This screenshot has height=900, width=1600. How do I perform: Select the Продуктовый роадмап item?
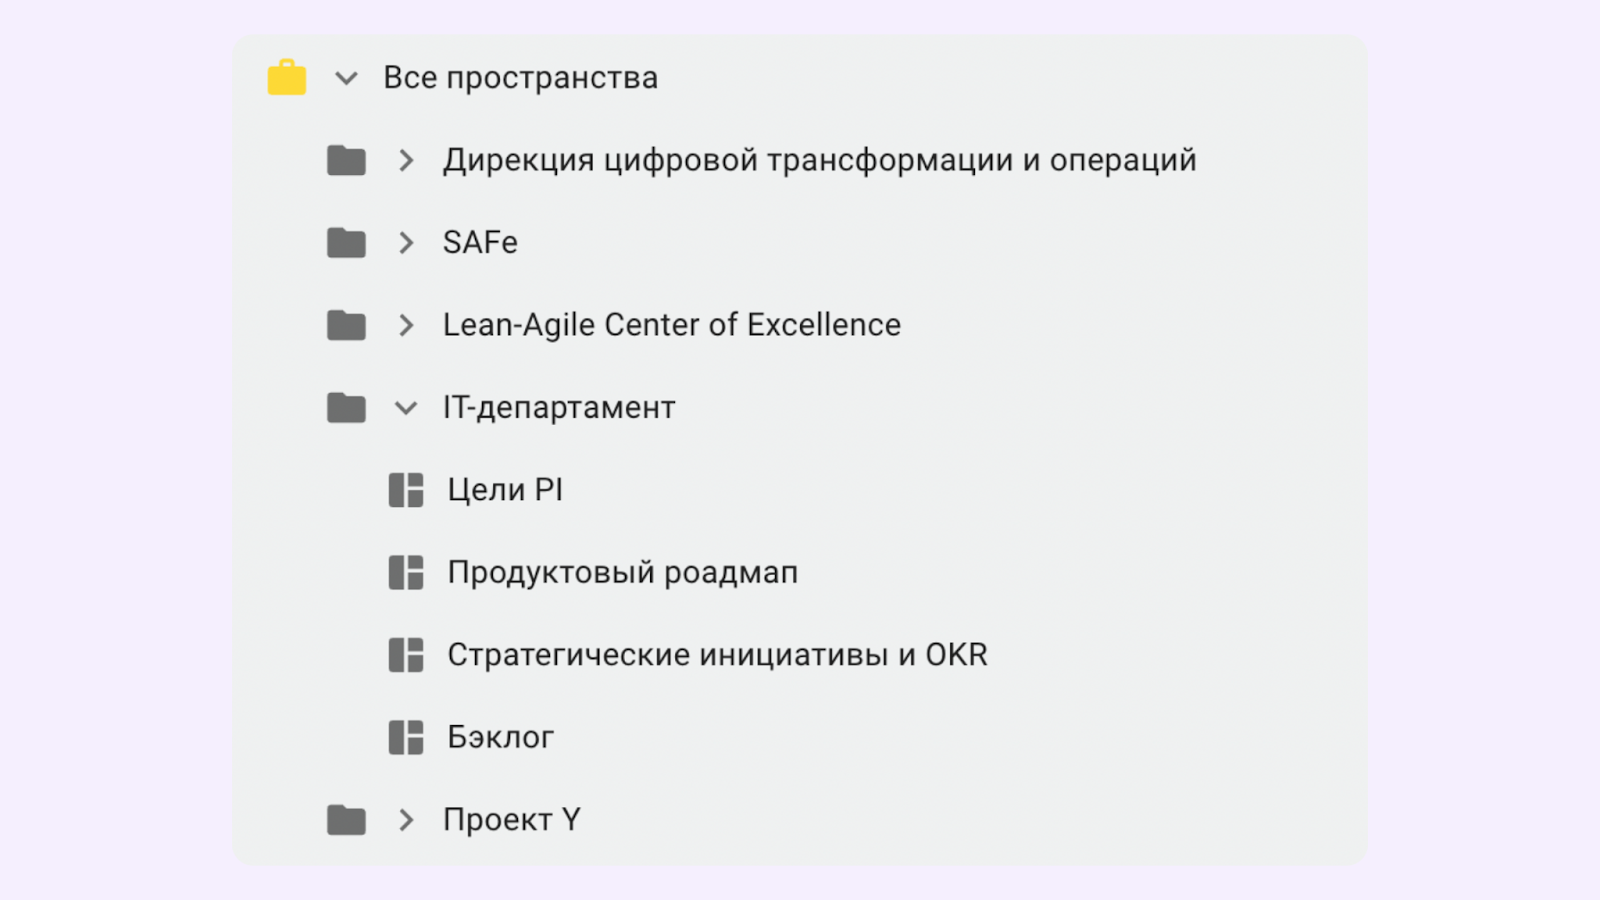point(622,572)
